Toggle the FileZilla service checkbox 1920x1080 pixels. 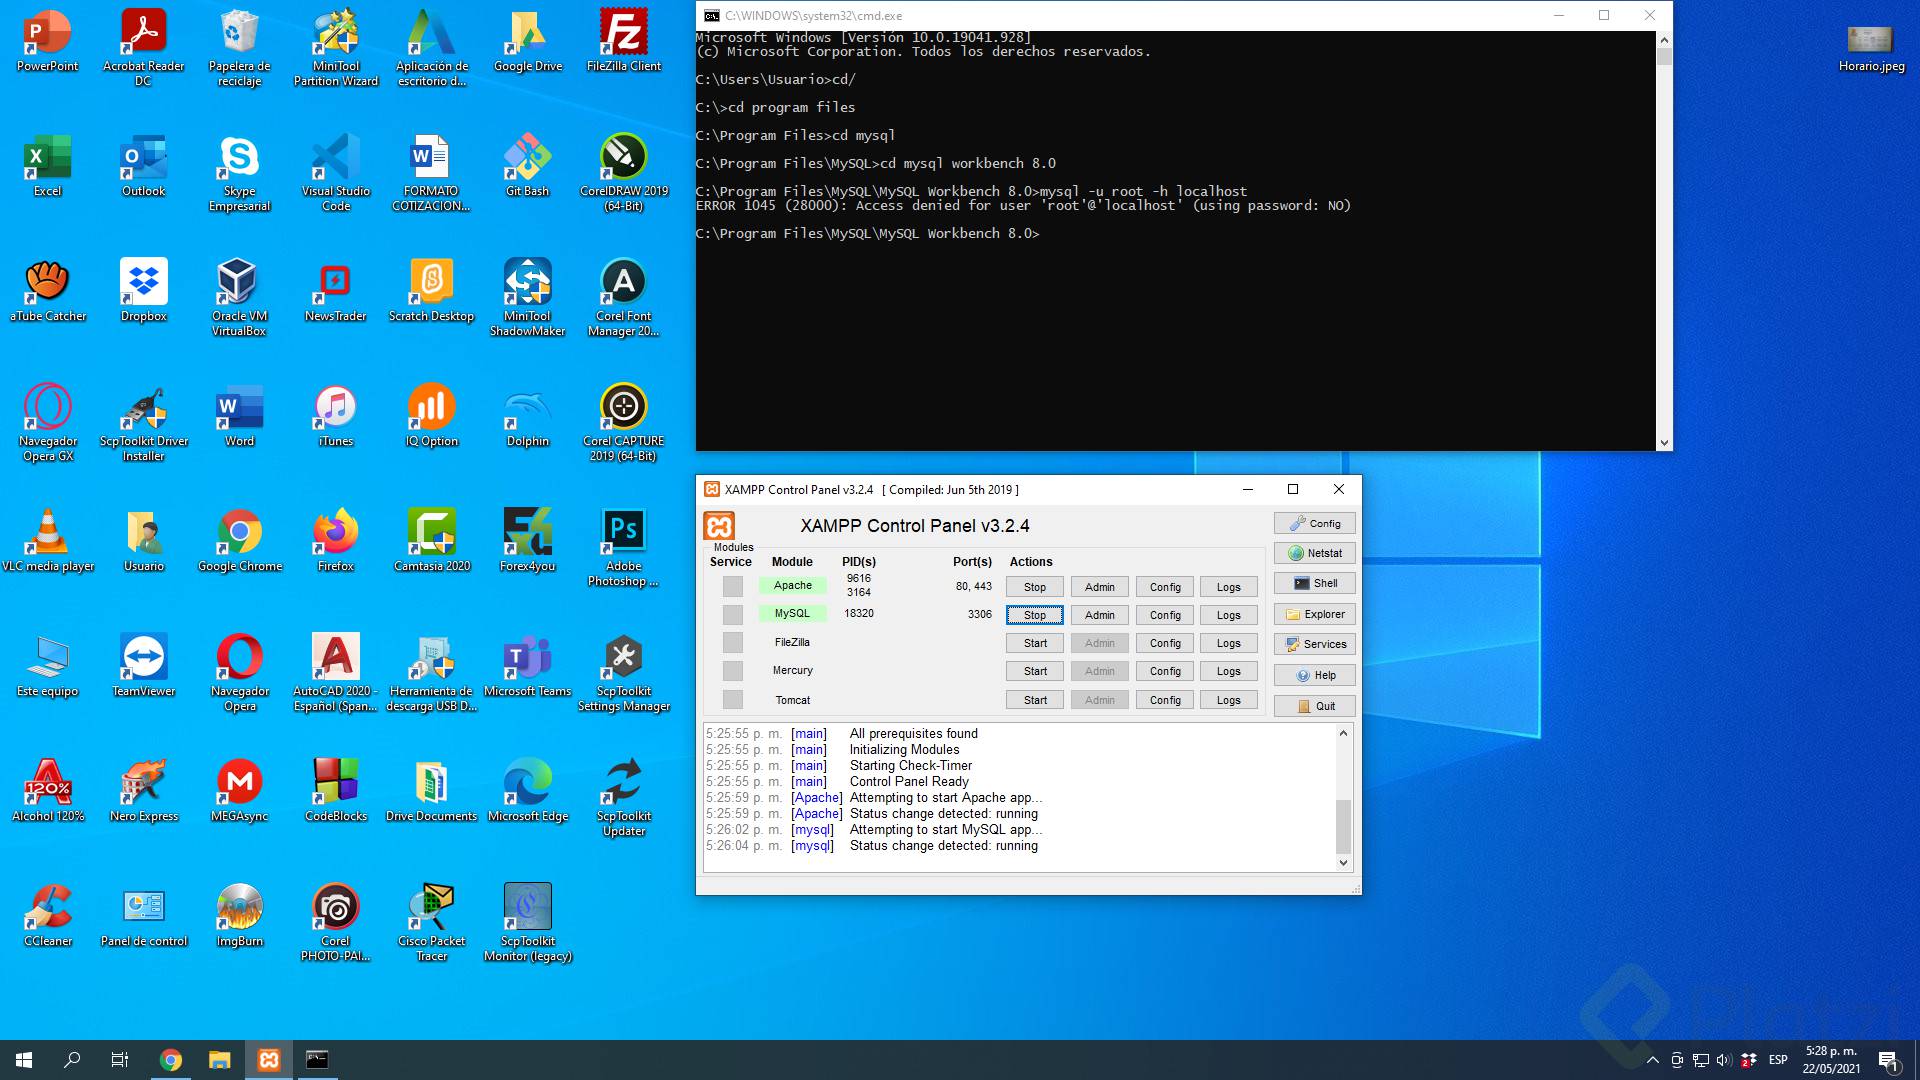(733, 643)
